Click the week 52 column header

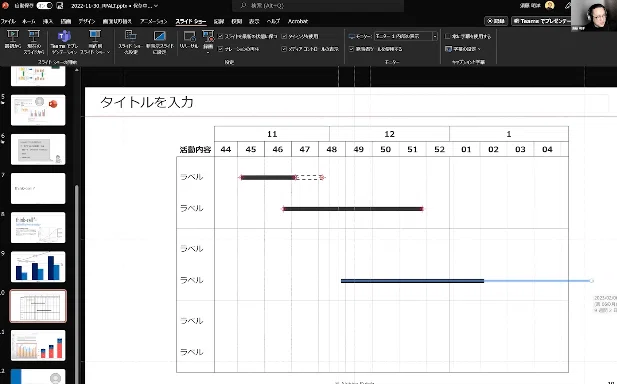[439, 150]
